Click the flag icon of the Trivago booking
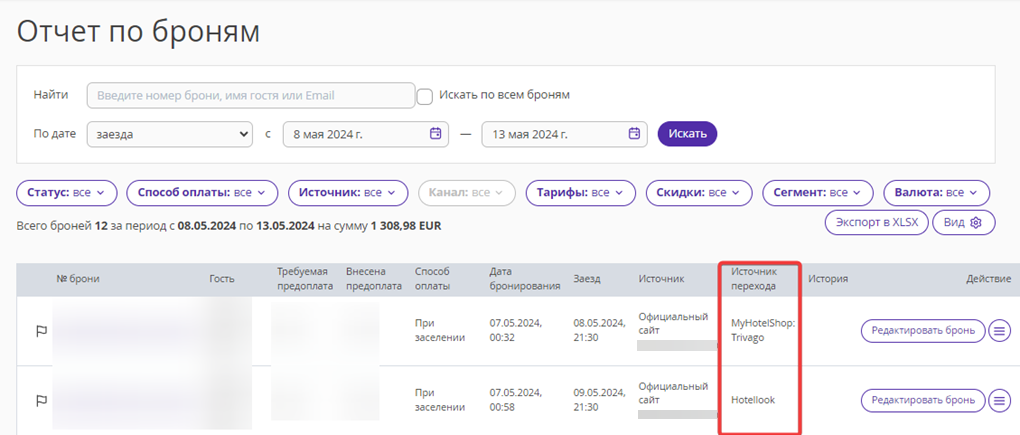1020x435 pixels. (42, 332)
